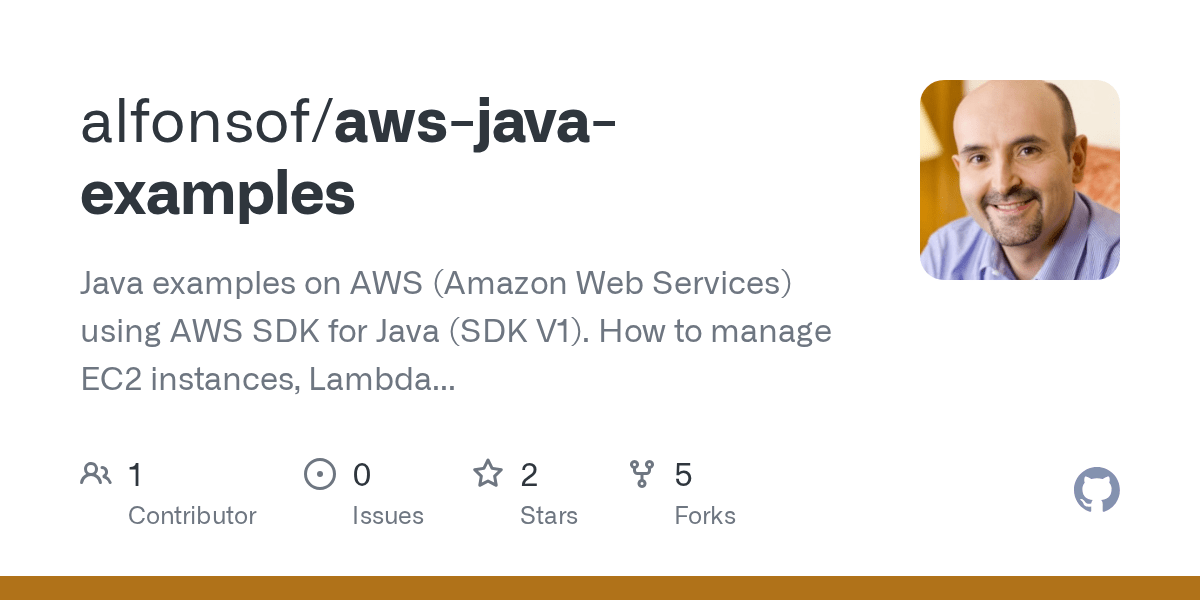Click the Forks label

[705, 516]
